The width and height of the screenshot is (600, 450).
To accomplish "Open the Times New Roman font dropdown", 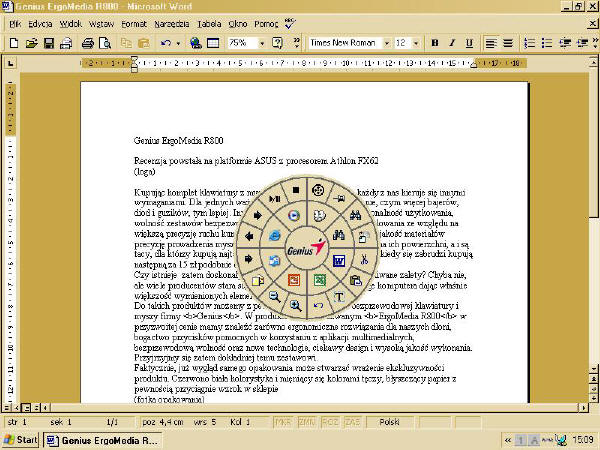I will (x=384, y=43).
